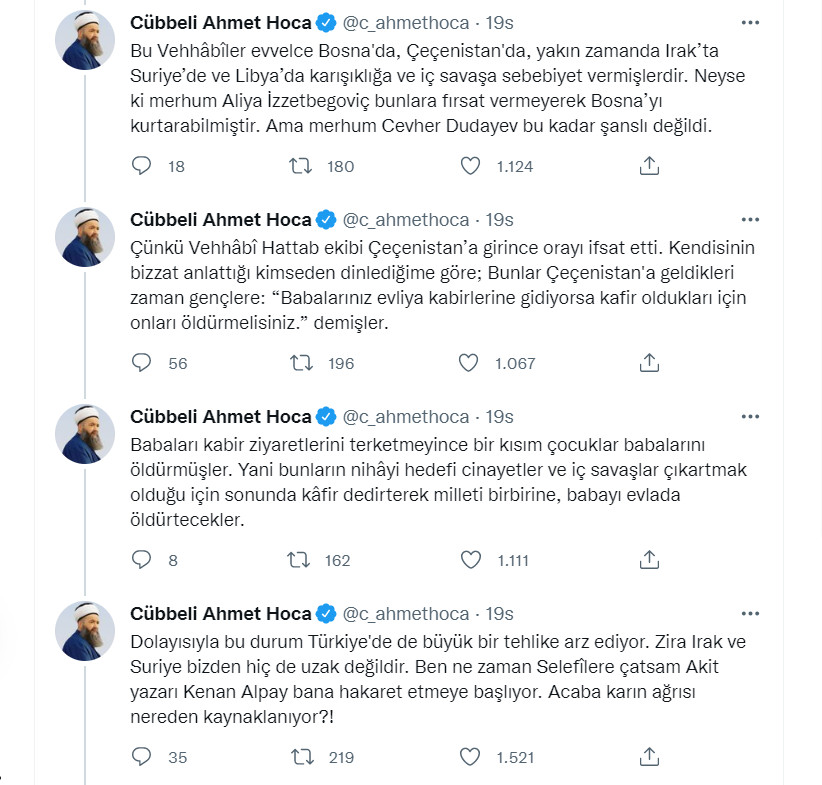Screen dimensions: 822x785
Task: Like the tweet with 1.521 likes
Action: 470,757
